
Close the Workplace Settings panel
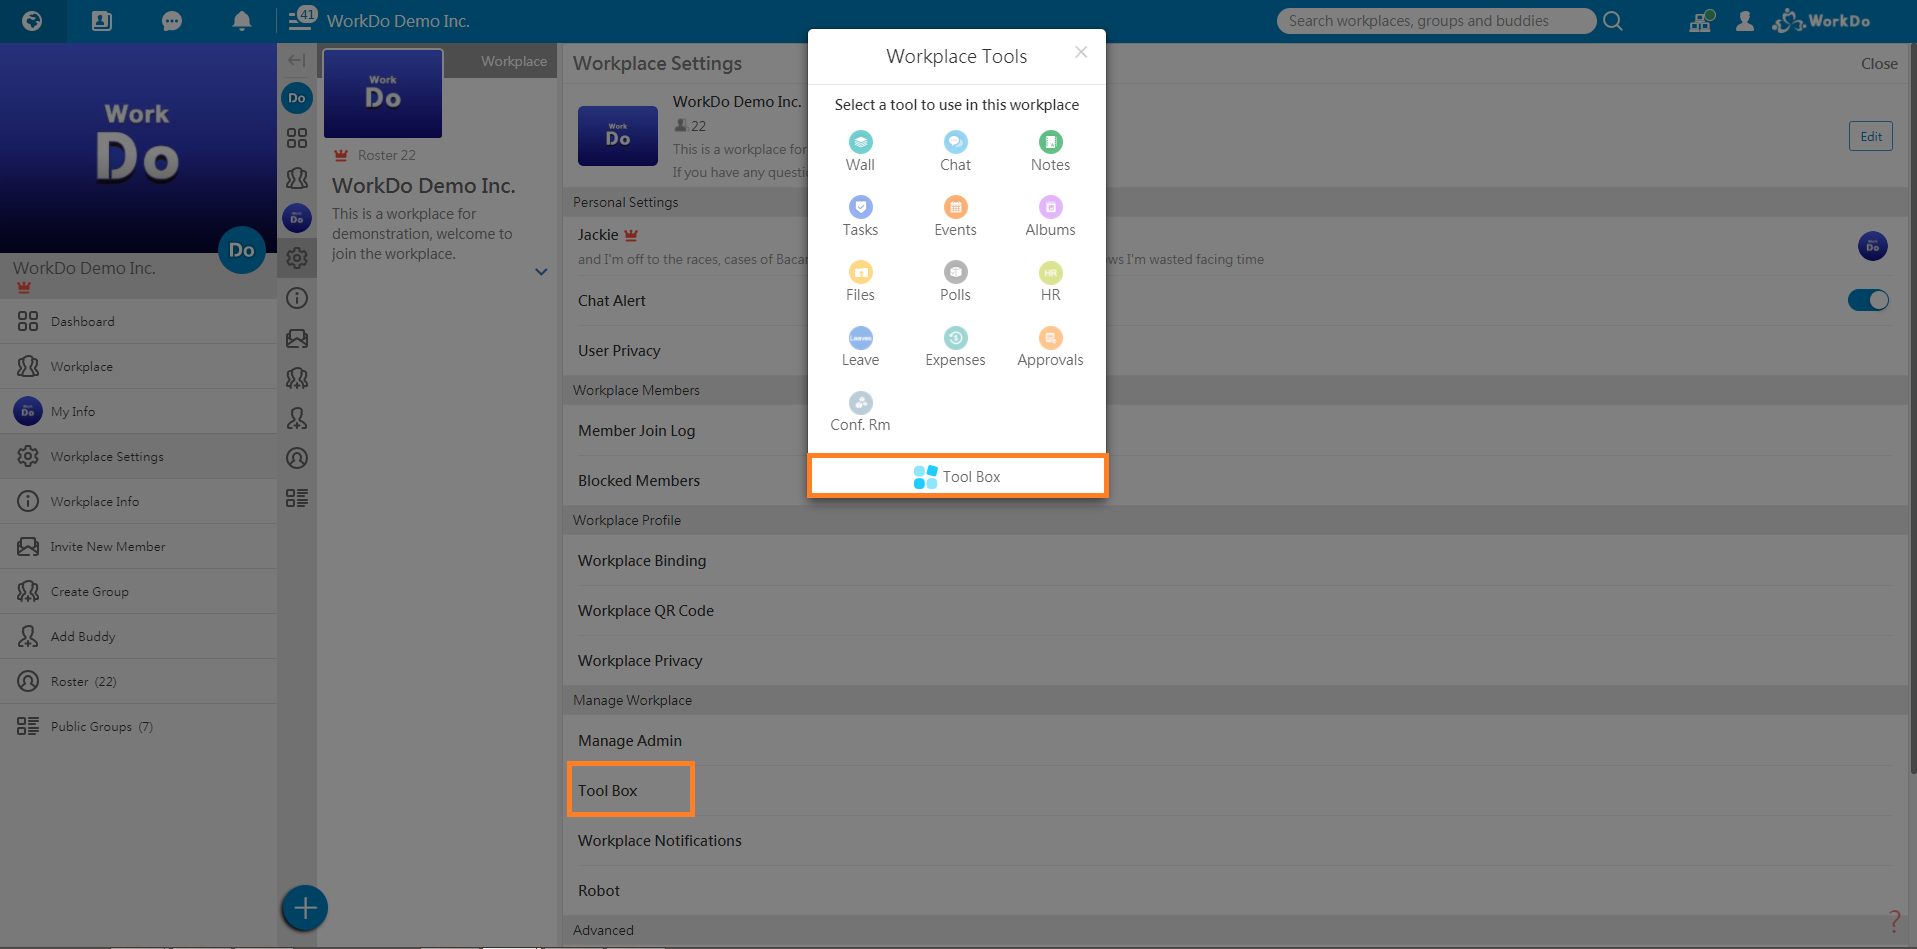pos(1879,63)
